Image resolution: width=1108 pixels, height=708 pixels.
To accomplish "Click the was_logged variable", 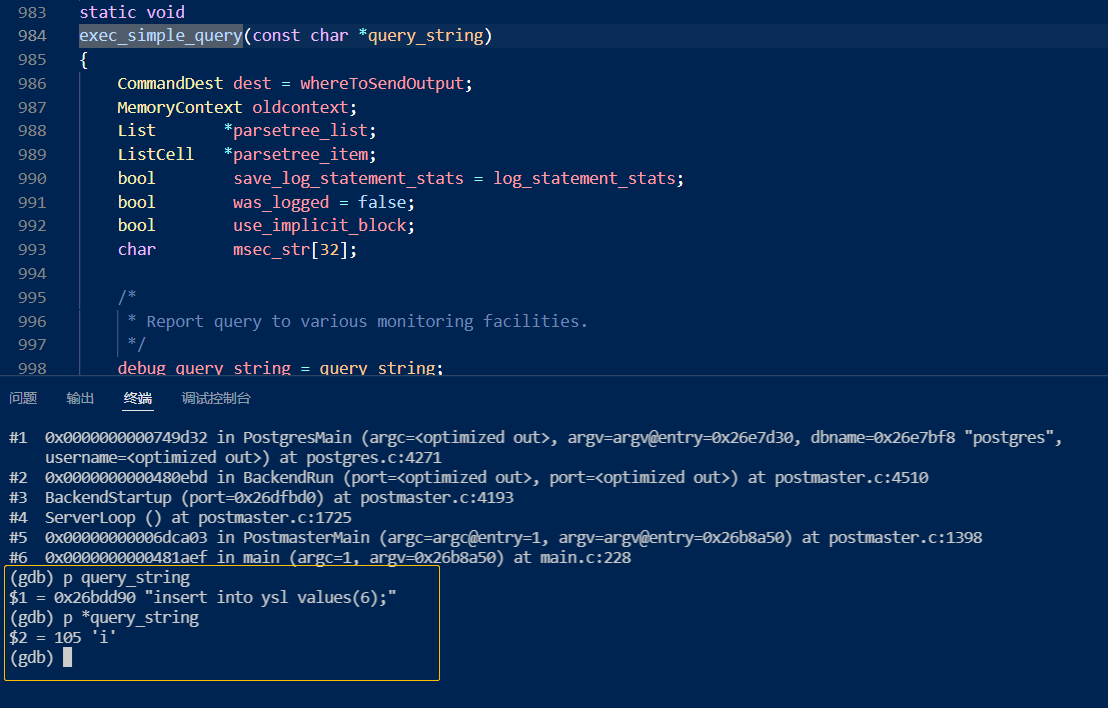I will (x=281, y=203).
